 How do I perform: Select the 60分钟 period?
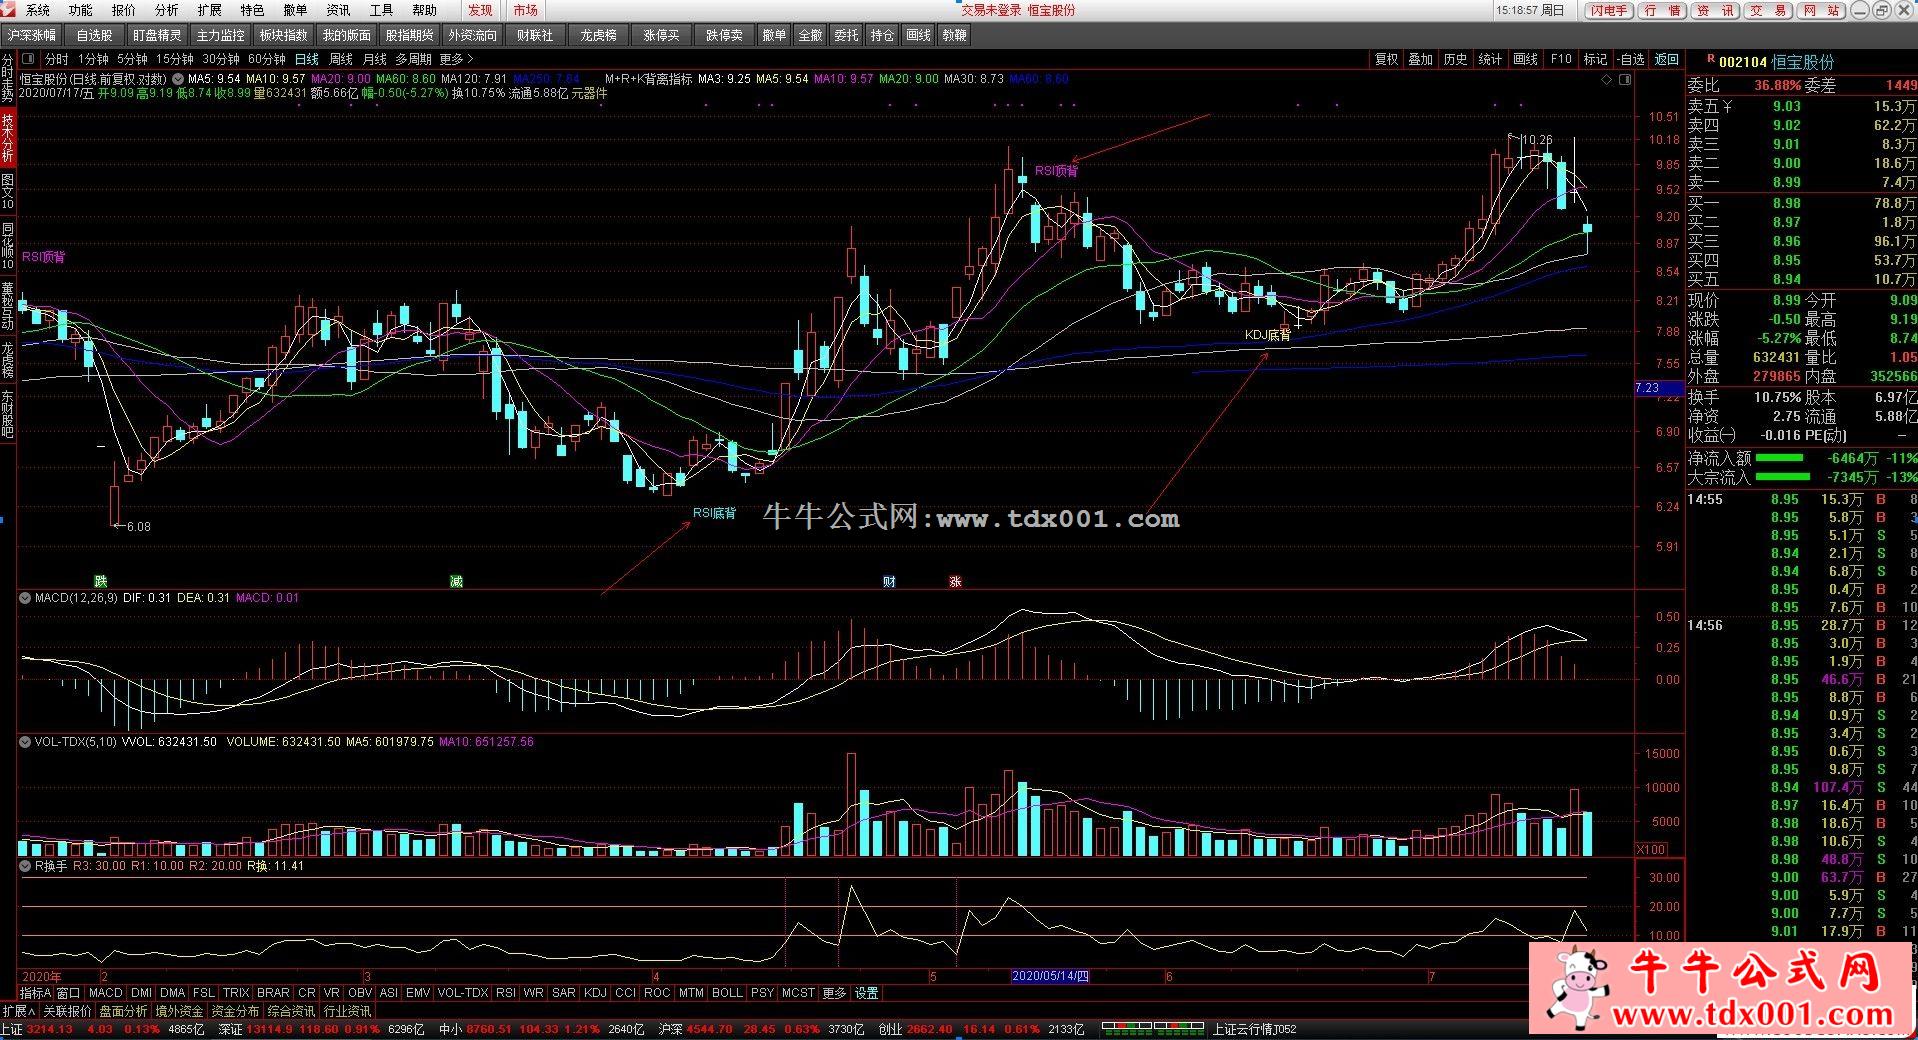266,59
